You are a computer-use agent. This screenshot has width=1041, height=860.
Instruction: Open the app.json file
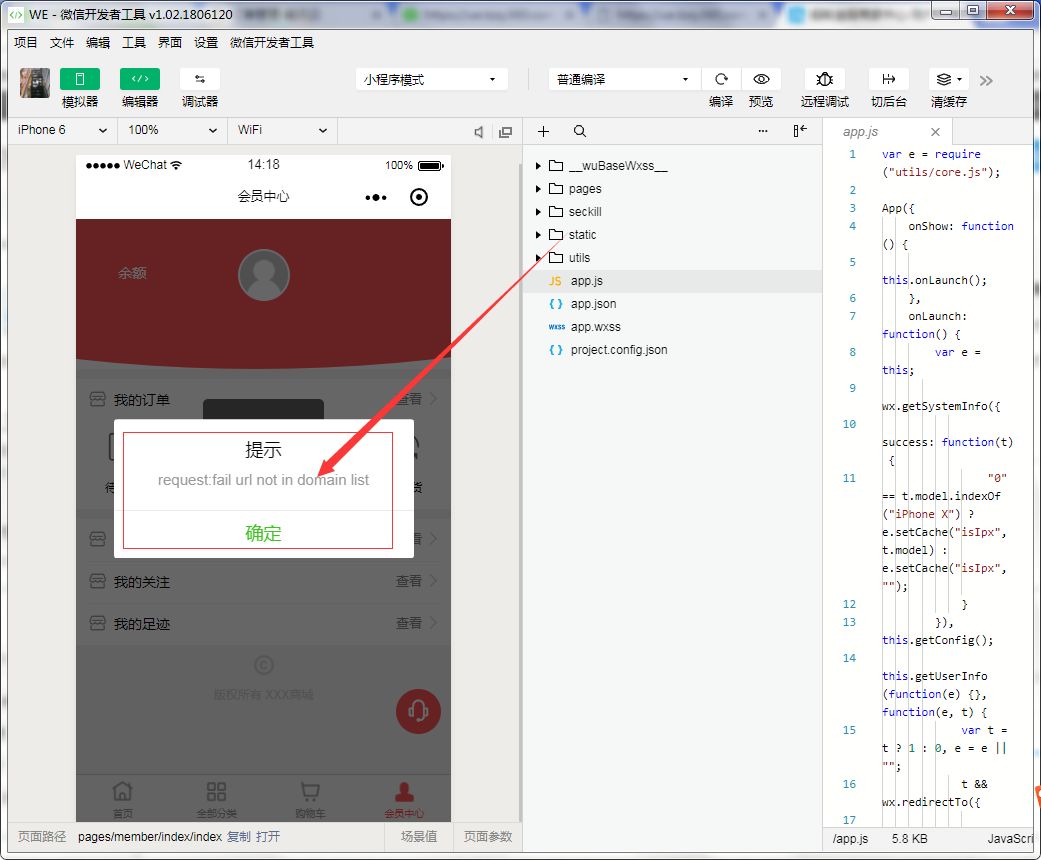672,303
